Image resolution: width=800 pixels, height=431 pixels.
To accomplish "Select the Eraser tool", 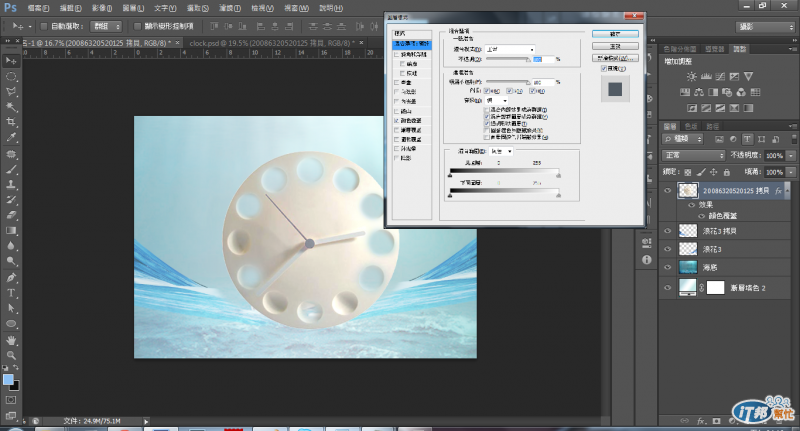I will pos(11,215).
